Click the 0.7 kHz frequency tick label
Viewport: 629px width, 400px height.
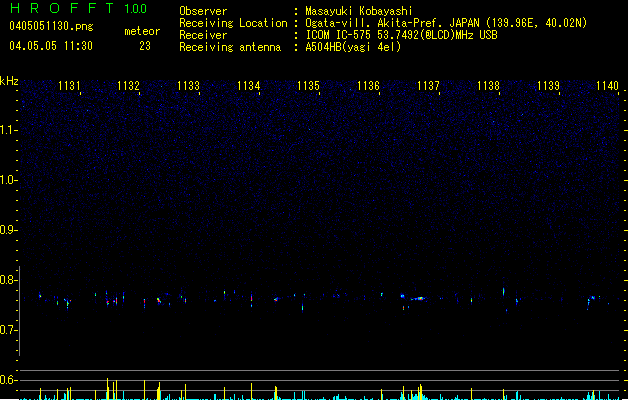coord(7,330)
